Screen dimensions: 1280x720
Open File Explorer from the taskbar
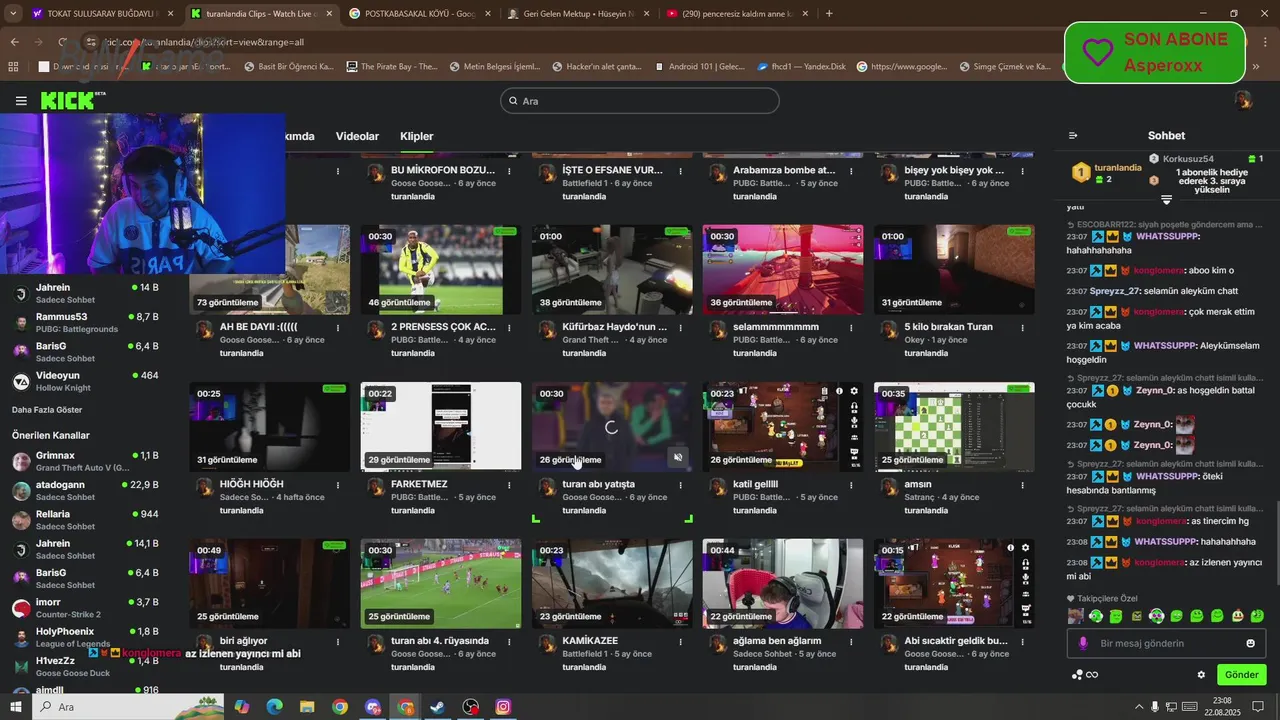[307, 707]
